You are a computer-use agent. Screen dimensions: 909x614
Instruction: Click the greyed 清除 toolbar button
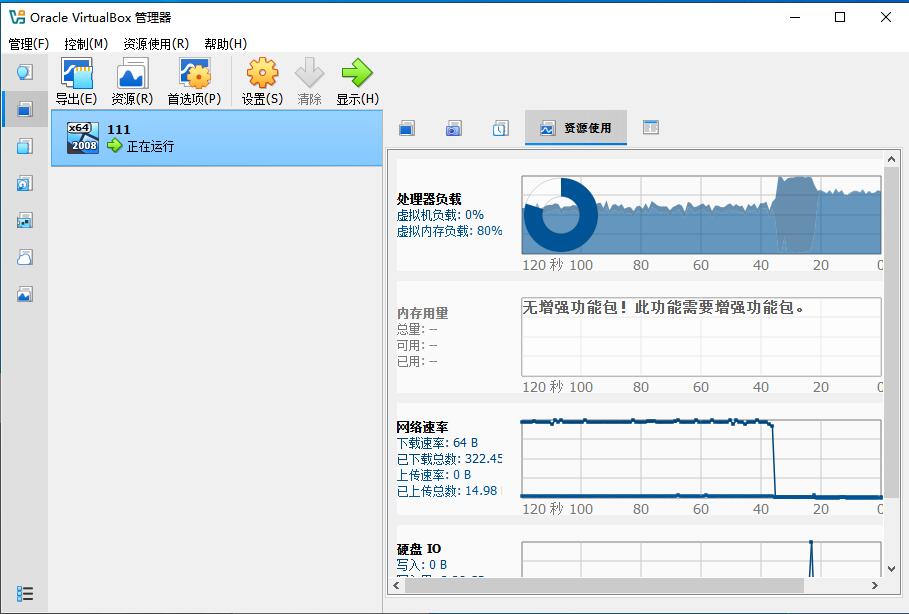coord(309,82)
